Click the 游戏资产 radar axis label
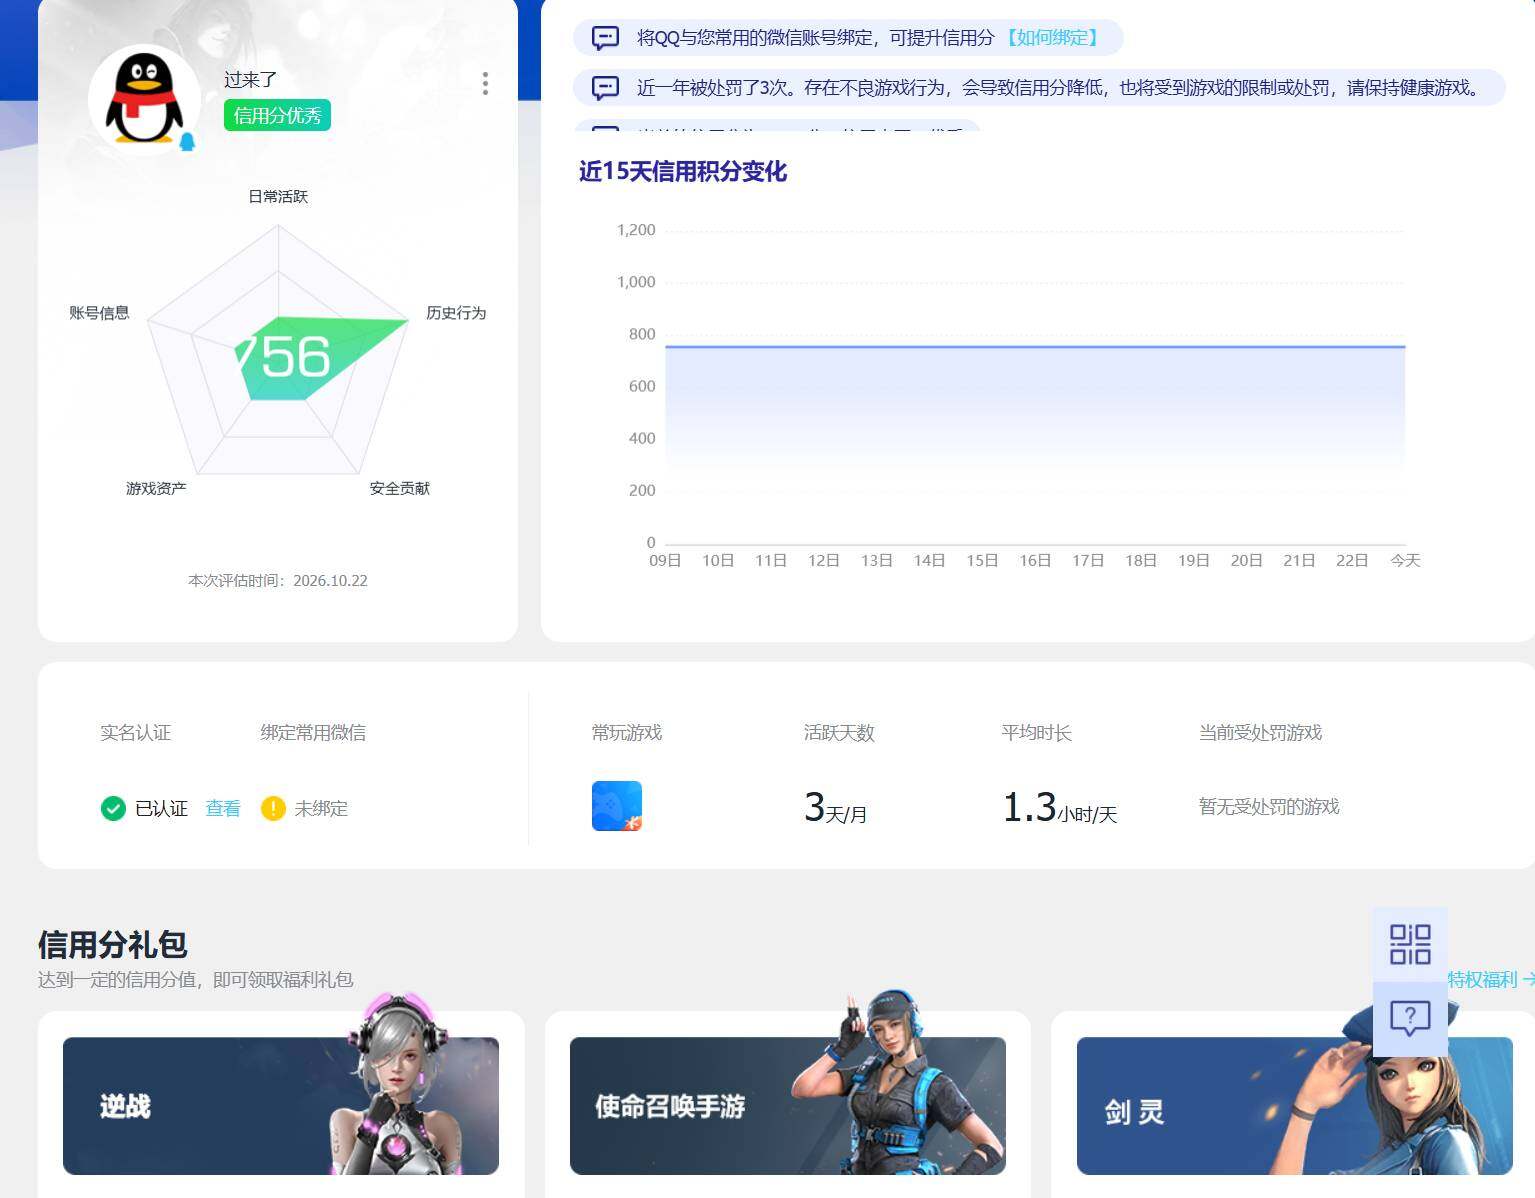 pyautogui.click(x=156, y=488)
